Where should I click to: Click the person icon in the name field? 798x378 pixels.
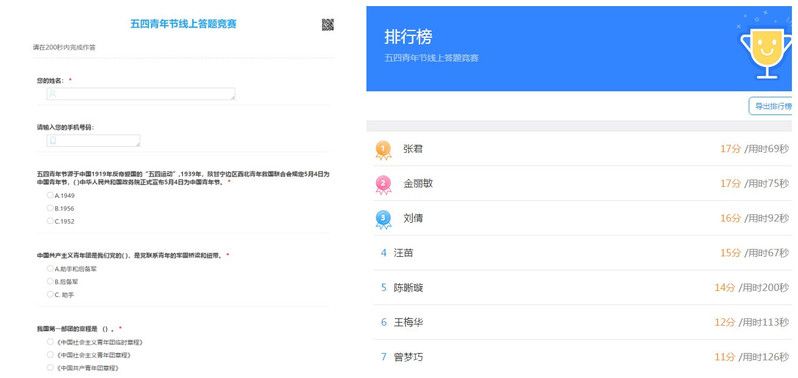[x=52, y=94]
